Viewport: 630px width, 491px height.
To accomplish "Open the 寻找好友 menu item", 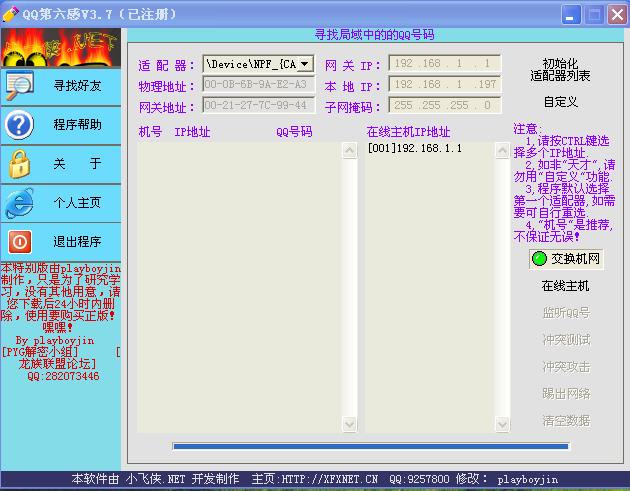I will 61,86.
